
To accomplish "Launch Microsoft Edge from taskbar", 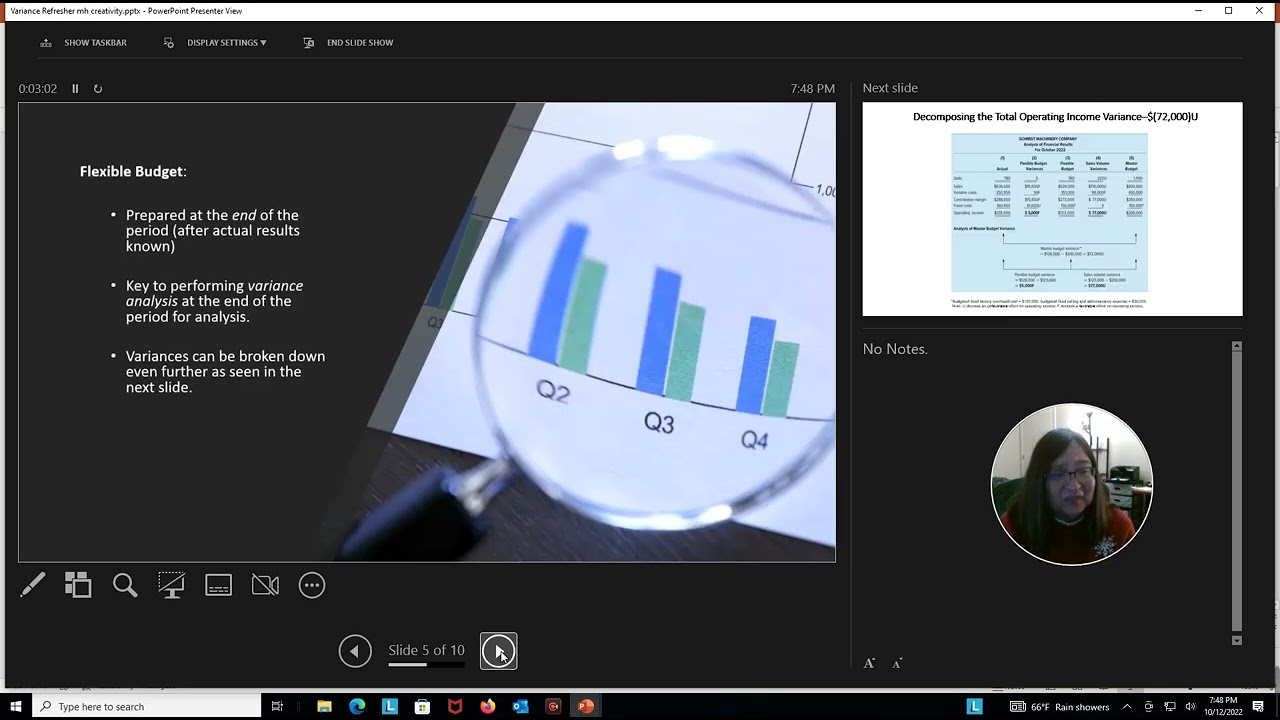I will 357,707.
